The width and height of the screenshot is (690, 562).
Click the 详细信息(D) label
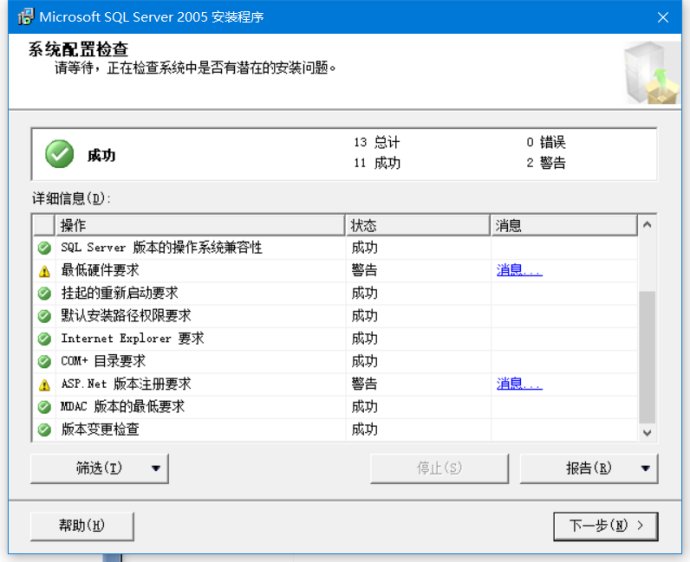click(71, 198)
